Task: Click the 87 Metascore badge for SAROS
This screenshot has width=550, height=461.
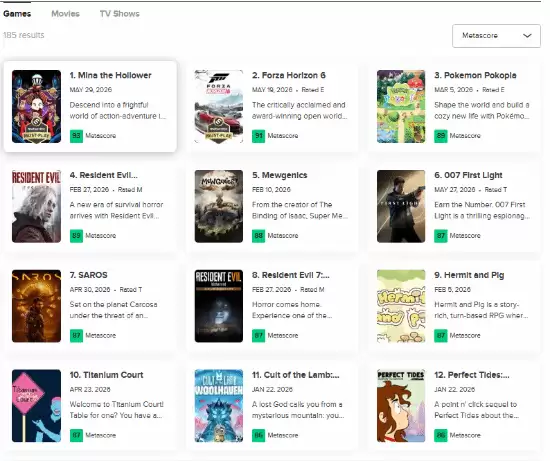Action: click(x=76, y=336)
